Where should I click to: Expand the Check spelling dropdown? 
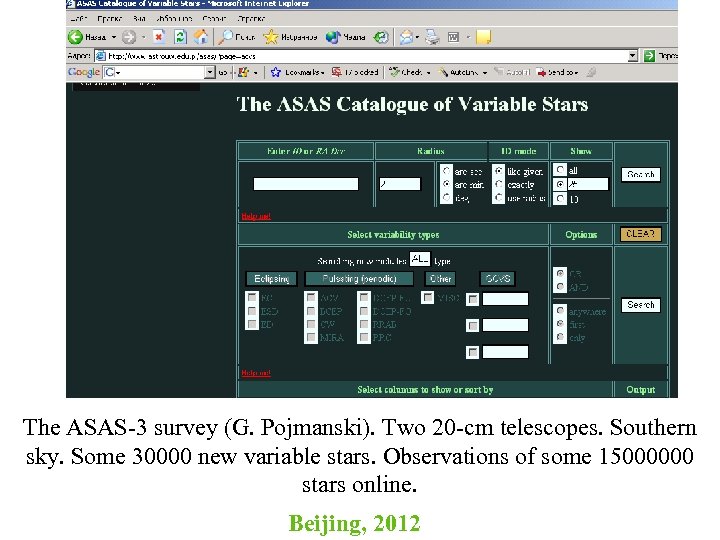tap(428, 73)
